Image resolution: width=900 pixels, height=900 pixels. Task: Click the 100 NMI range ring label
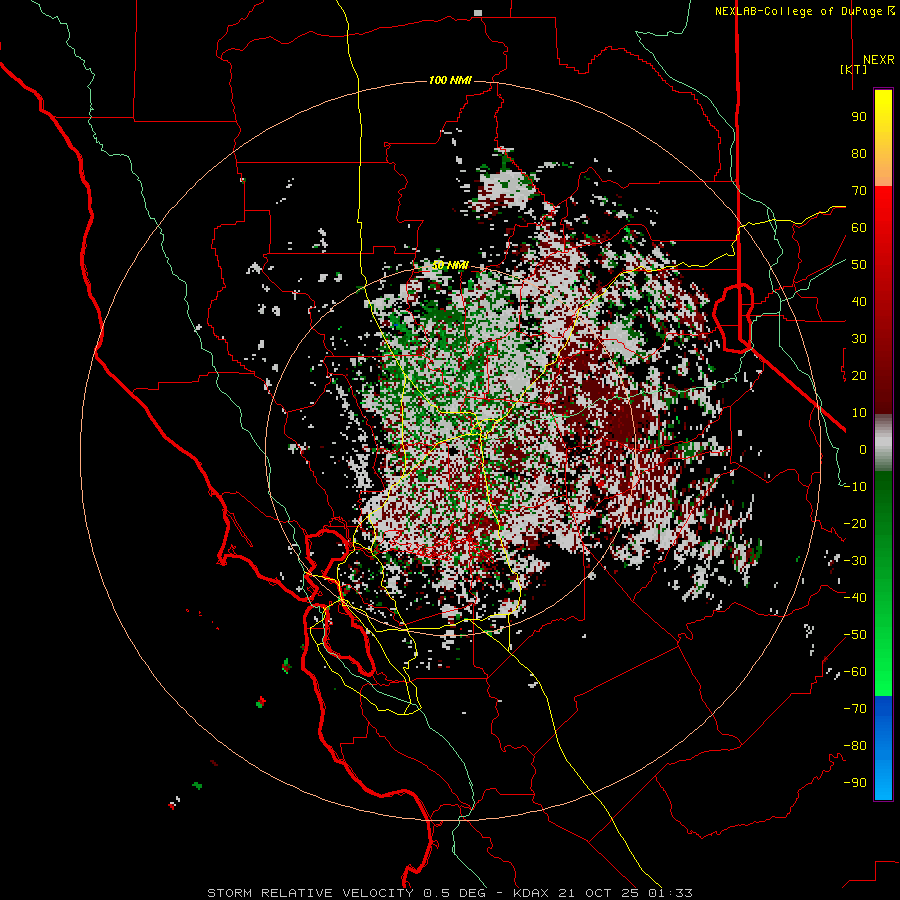pyautogui.click(x=450, y=80)
